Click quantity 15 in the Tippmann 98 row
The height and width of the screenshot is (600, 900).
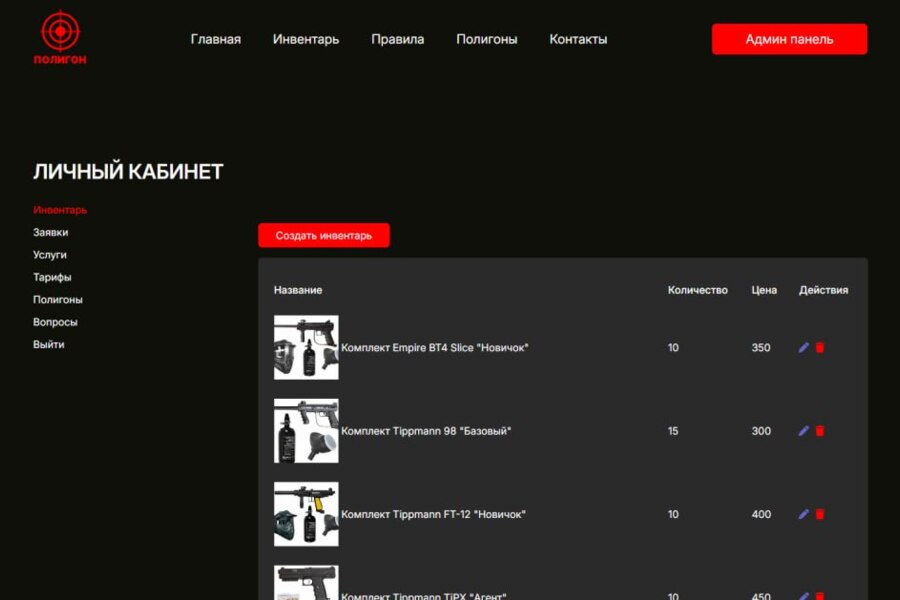click(x=673, y=431)
